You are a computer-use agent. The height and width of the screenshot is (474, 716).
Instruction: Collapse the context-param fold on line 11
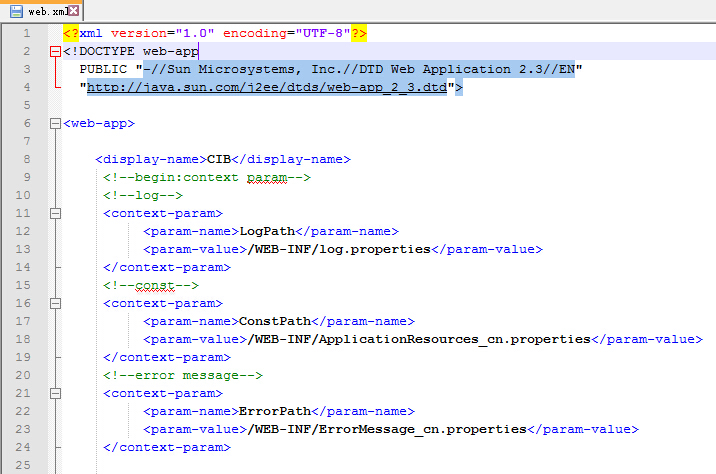55,213
